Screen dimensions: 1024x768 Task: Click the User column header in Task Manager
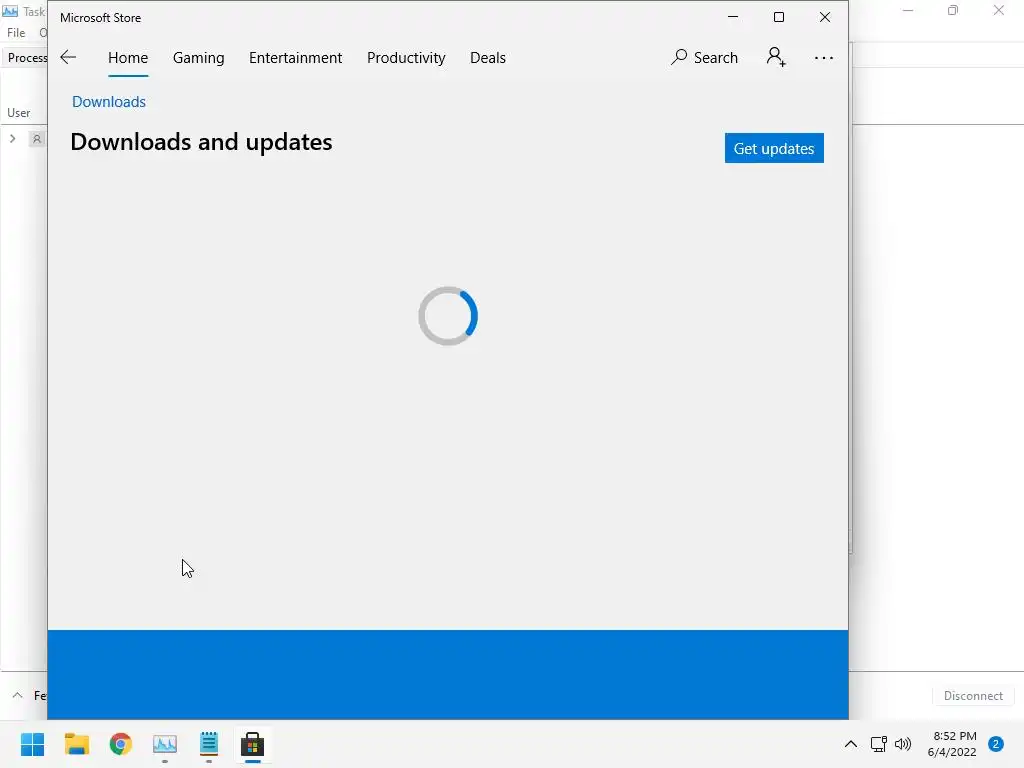pyautogui.click(x=18, y=112)
